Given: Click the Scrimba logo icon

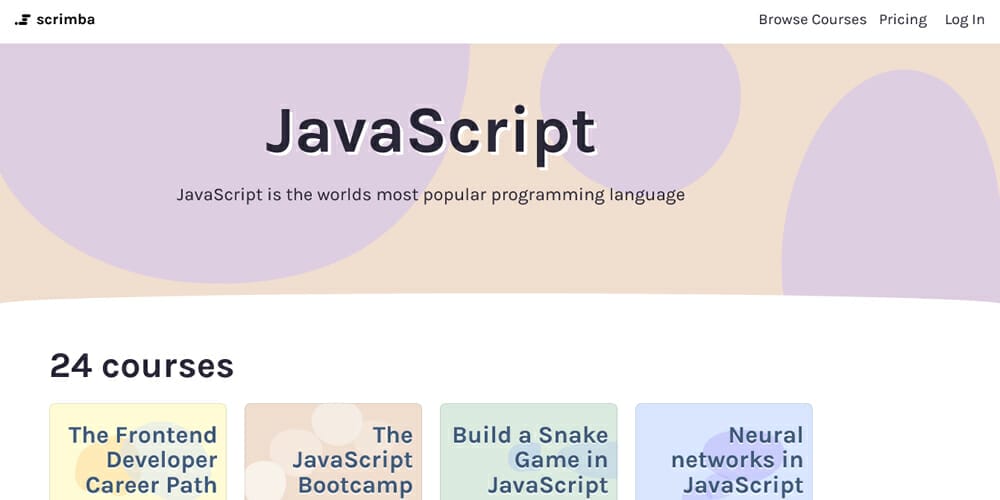Looking at the screenshot, I should tap(22, 20).
